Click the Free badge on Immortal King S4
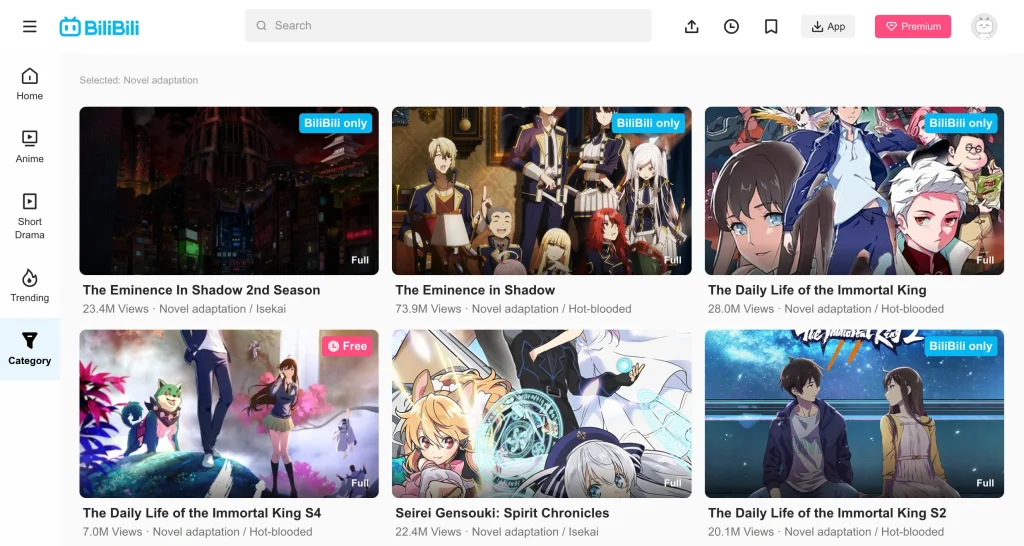 pos(347,346)
